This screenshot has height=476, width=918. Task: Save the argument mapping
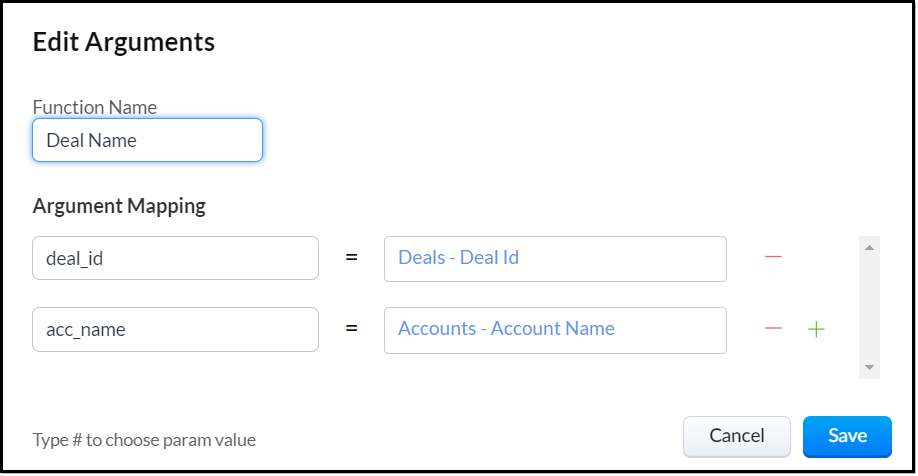click(x=846, y=436)
